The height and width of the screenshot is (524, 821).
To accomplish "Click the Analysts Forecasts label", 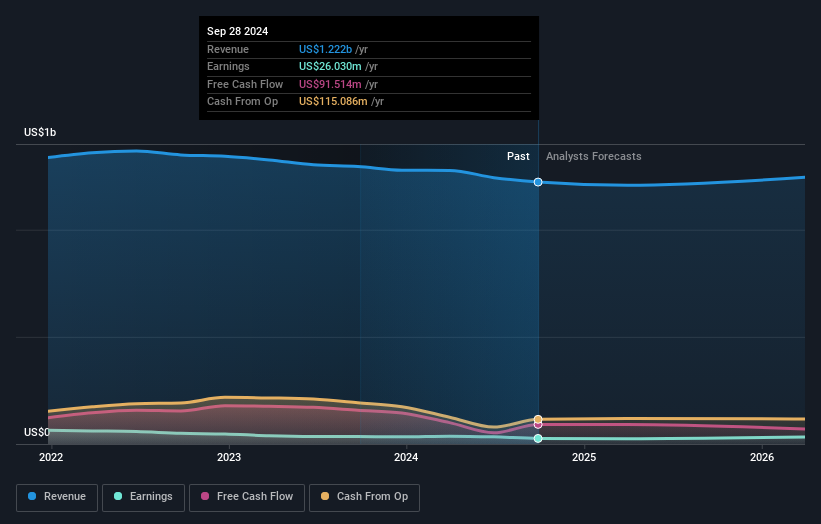I will coord(594,157).
